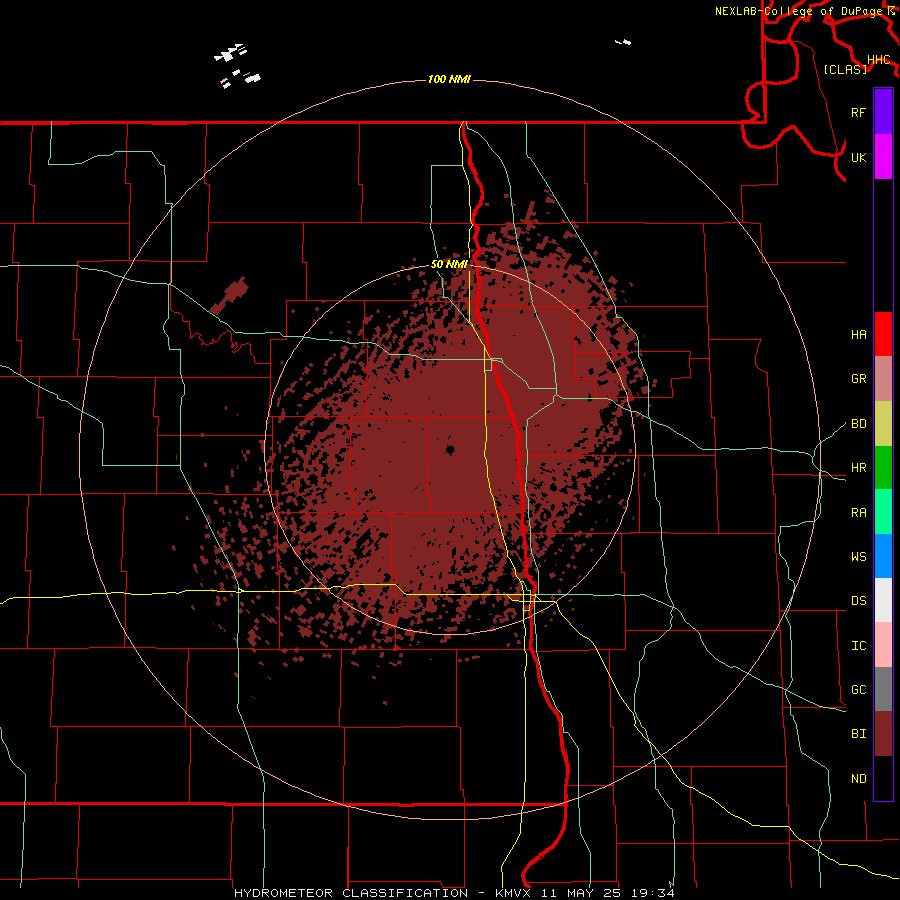Click the DS legend label

point(858,601)
